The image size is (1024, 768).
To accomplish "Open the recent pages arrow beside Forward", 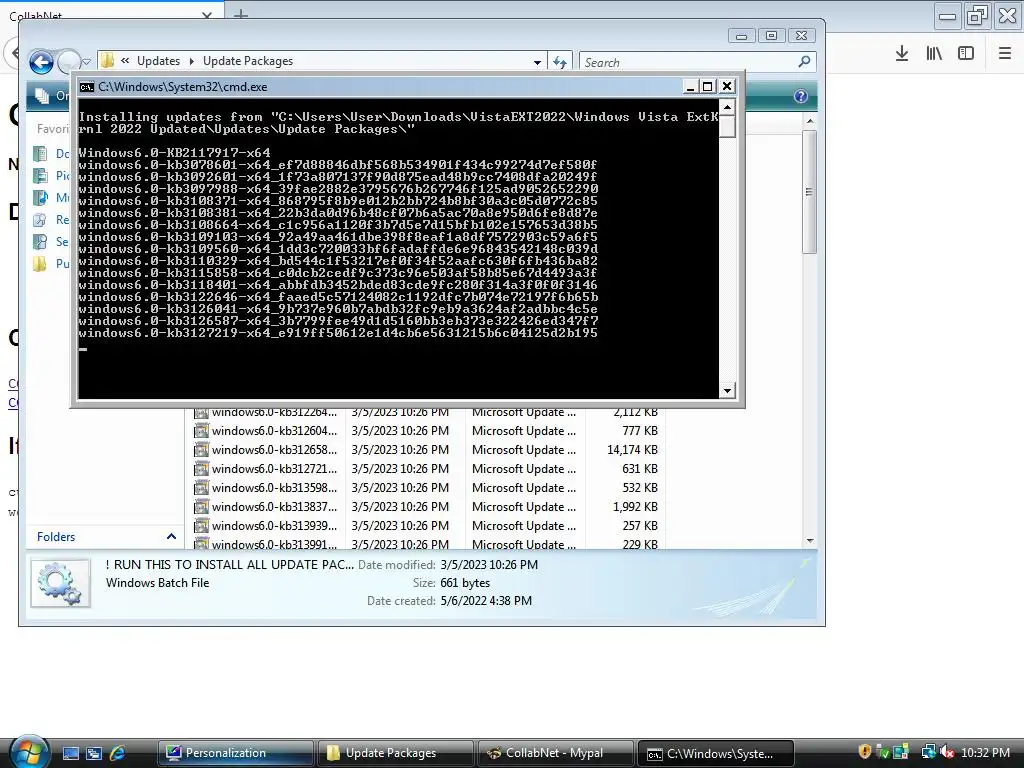I will point(87,61).
